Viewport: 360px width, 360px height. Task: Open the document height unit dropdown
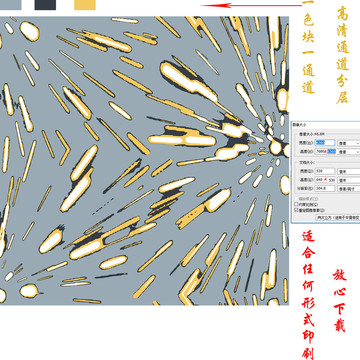point(349,180)
